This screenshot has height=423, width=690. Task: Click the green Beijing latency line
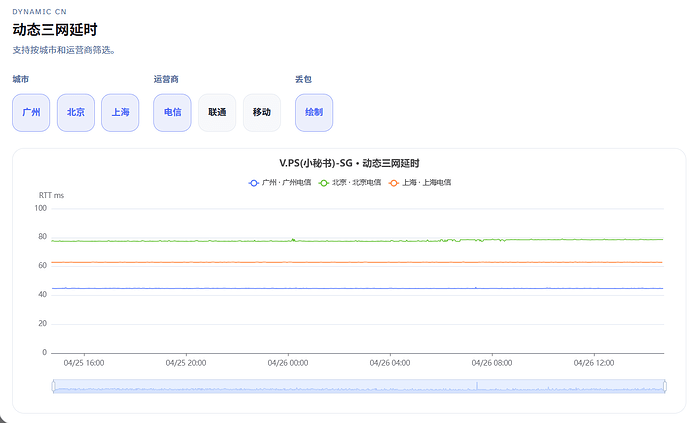356,241
